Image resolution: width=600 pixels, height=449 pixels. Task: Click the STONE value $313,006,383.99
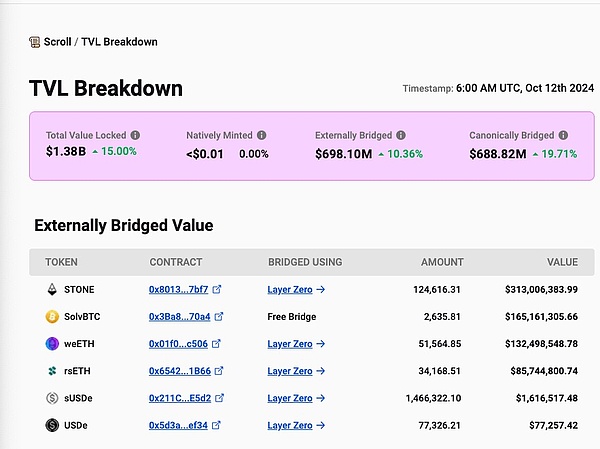click(541, 289)
